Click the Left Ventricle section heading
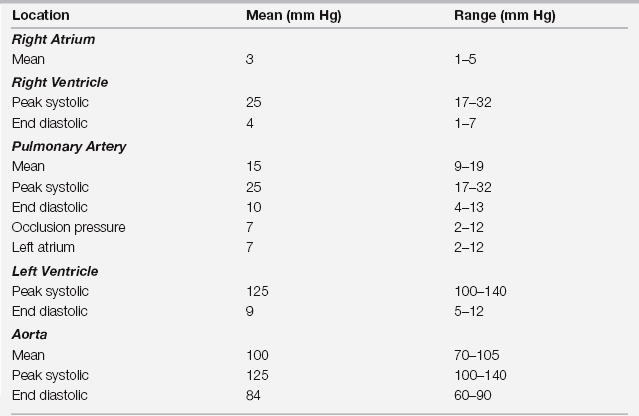 [54, 271]
